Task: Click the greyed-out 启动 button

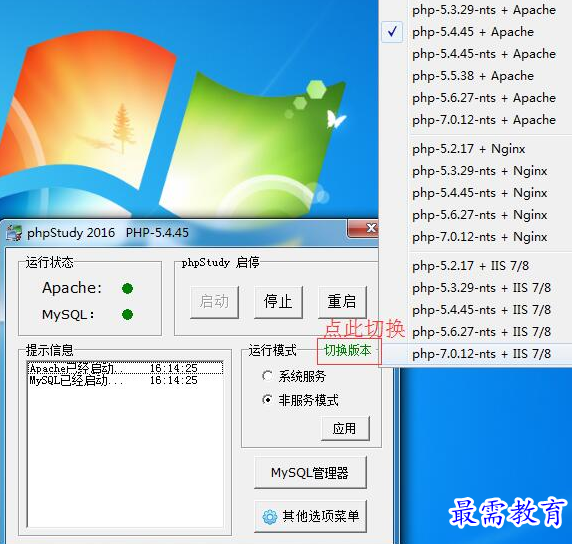Action: tap(215, 302)
